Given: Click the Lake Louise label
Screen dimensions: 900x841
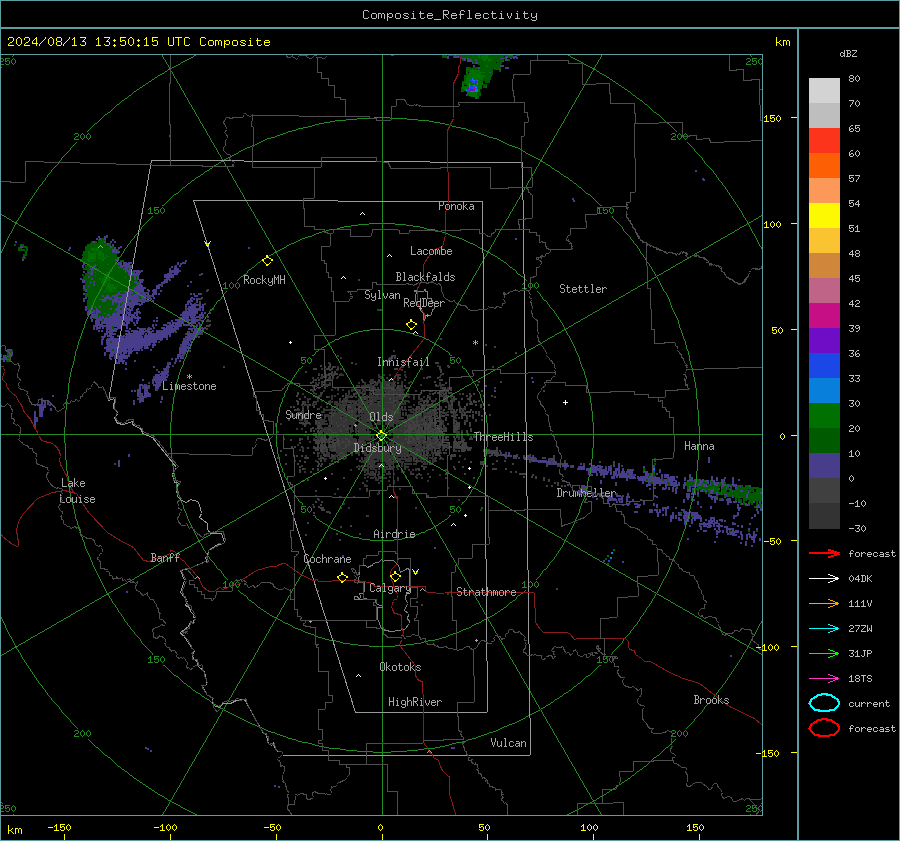Looking at the screenshot, I should [77, 491].
